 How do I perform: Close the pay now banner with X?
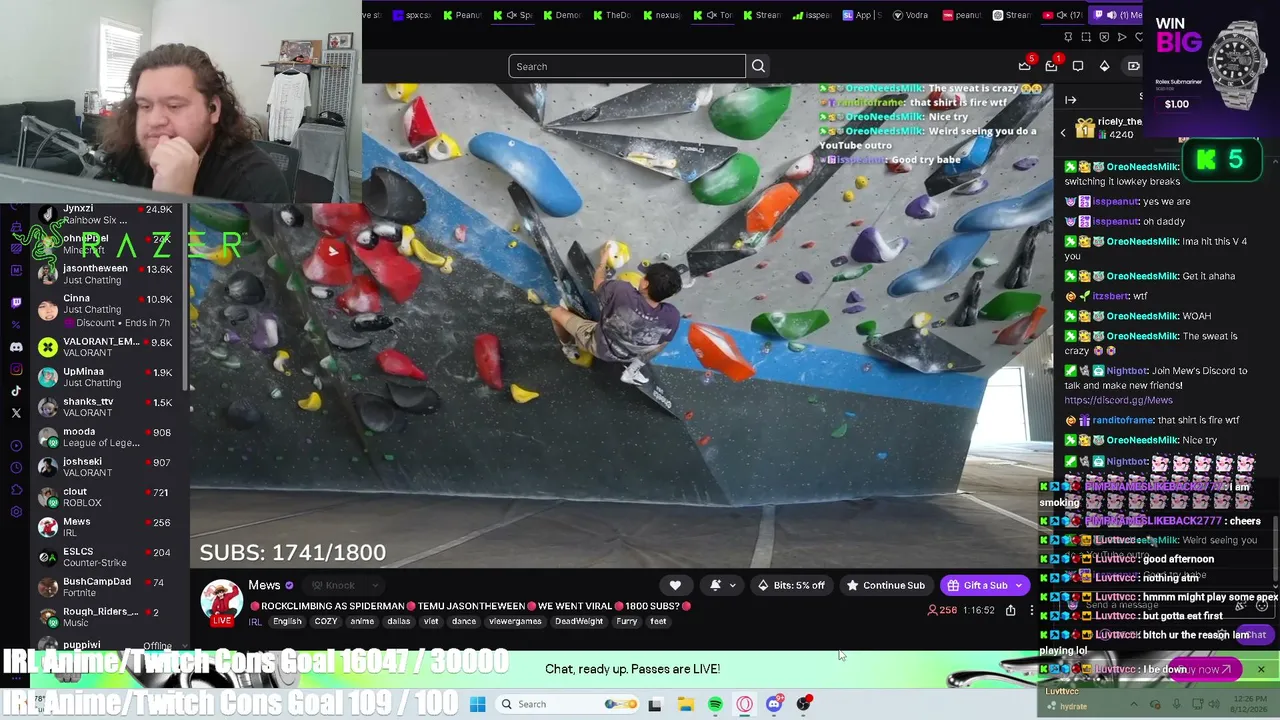1261,669
